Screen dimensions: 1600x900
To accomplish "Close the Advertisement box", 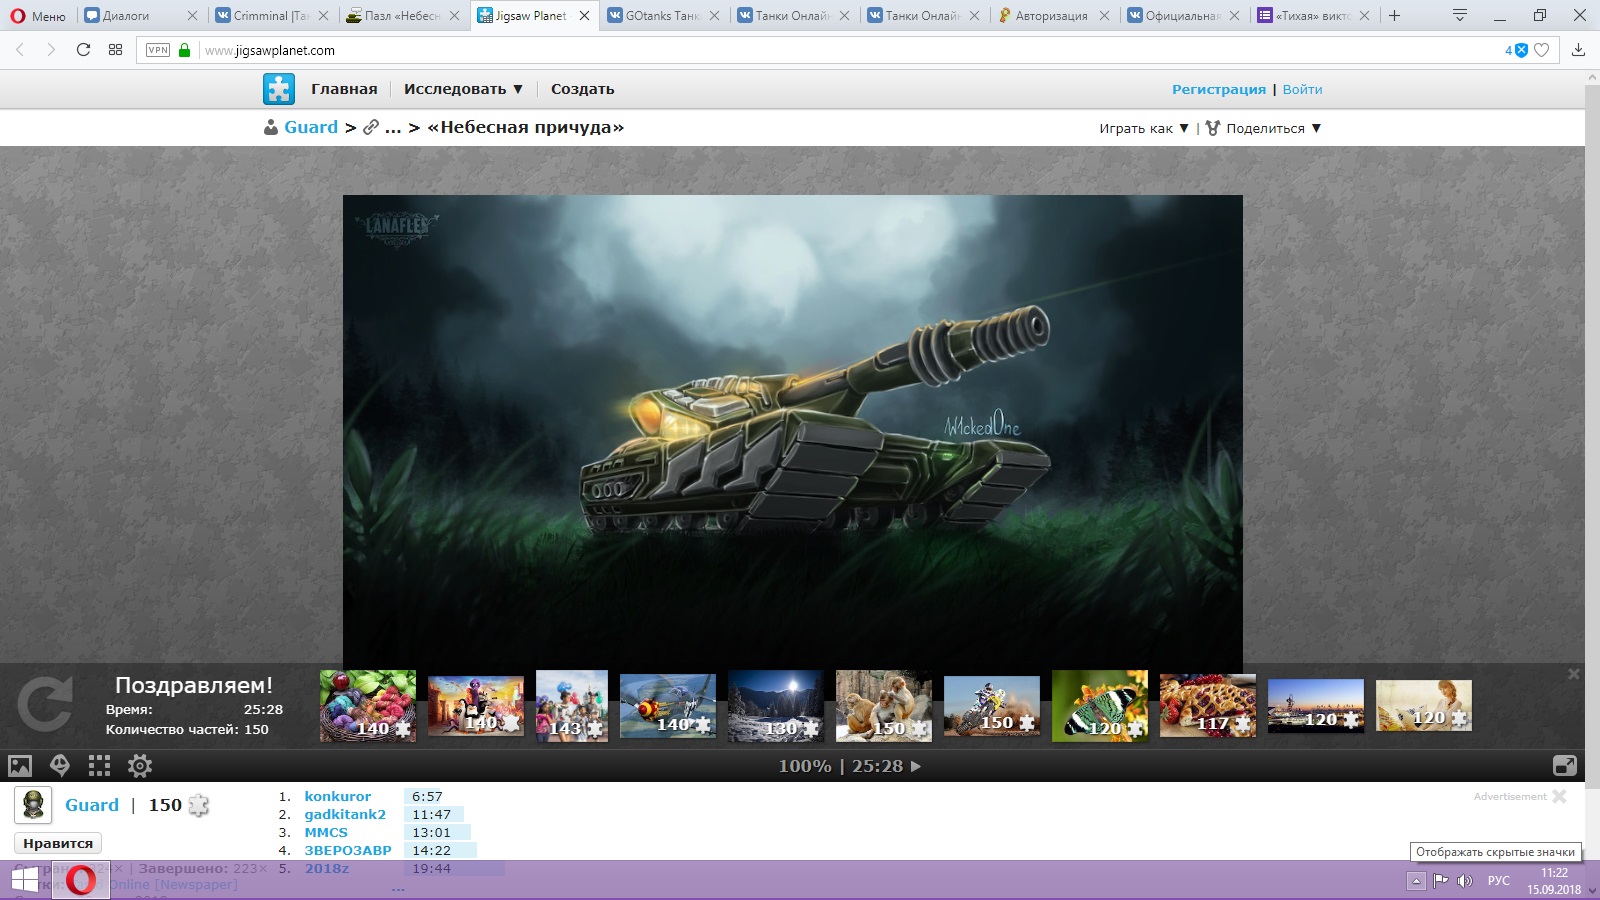I will 1559,796.
